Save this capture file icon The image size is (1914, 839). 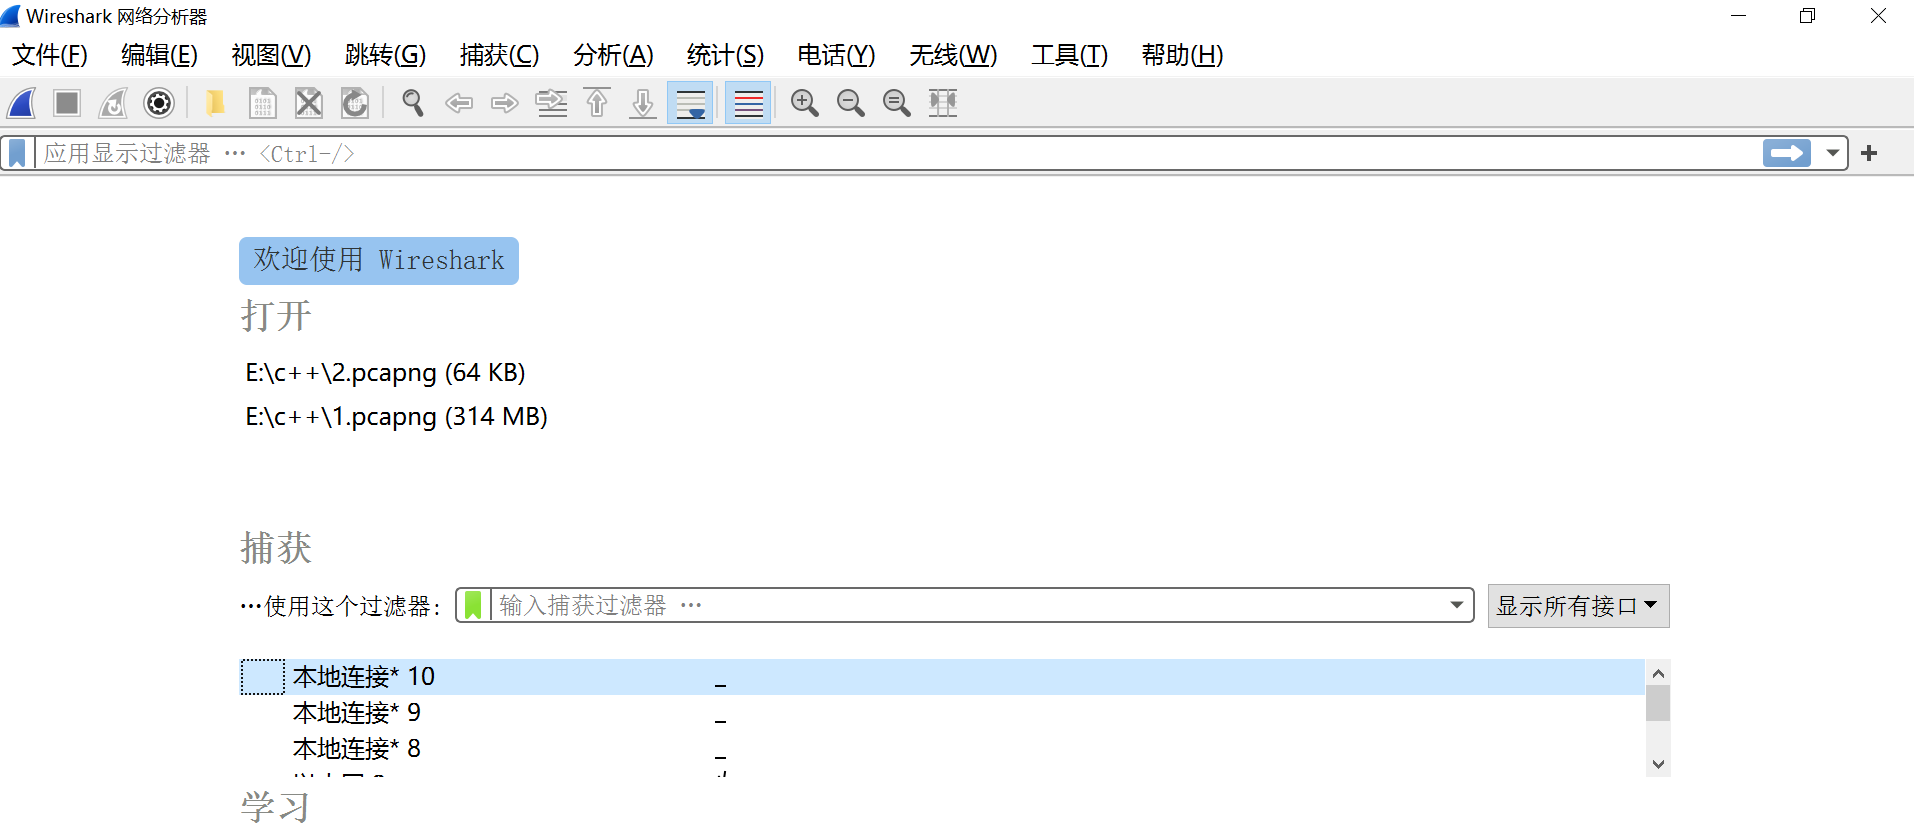point(262,103)
